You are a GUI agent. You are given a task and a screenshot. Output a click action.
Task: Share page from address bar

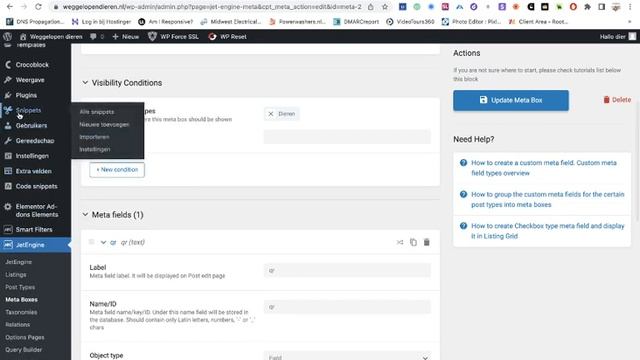pyautogui.click(x=371, y=7)
